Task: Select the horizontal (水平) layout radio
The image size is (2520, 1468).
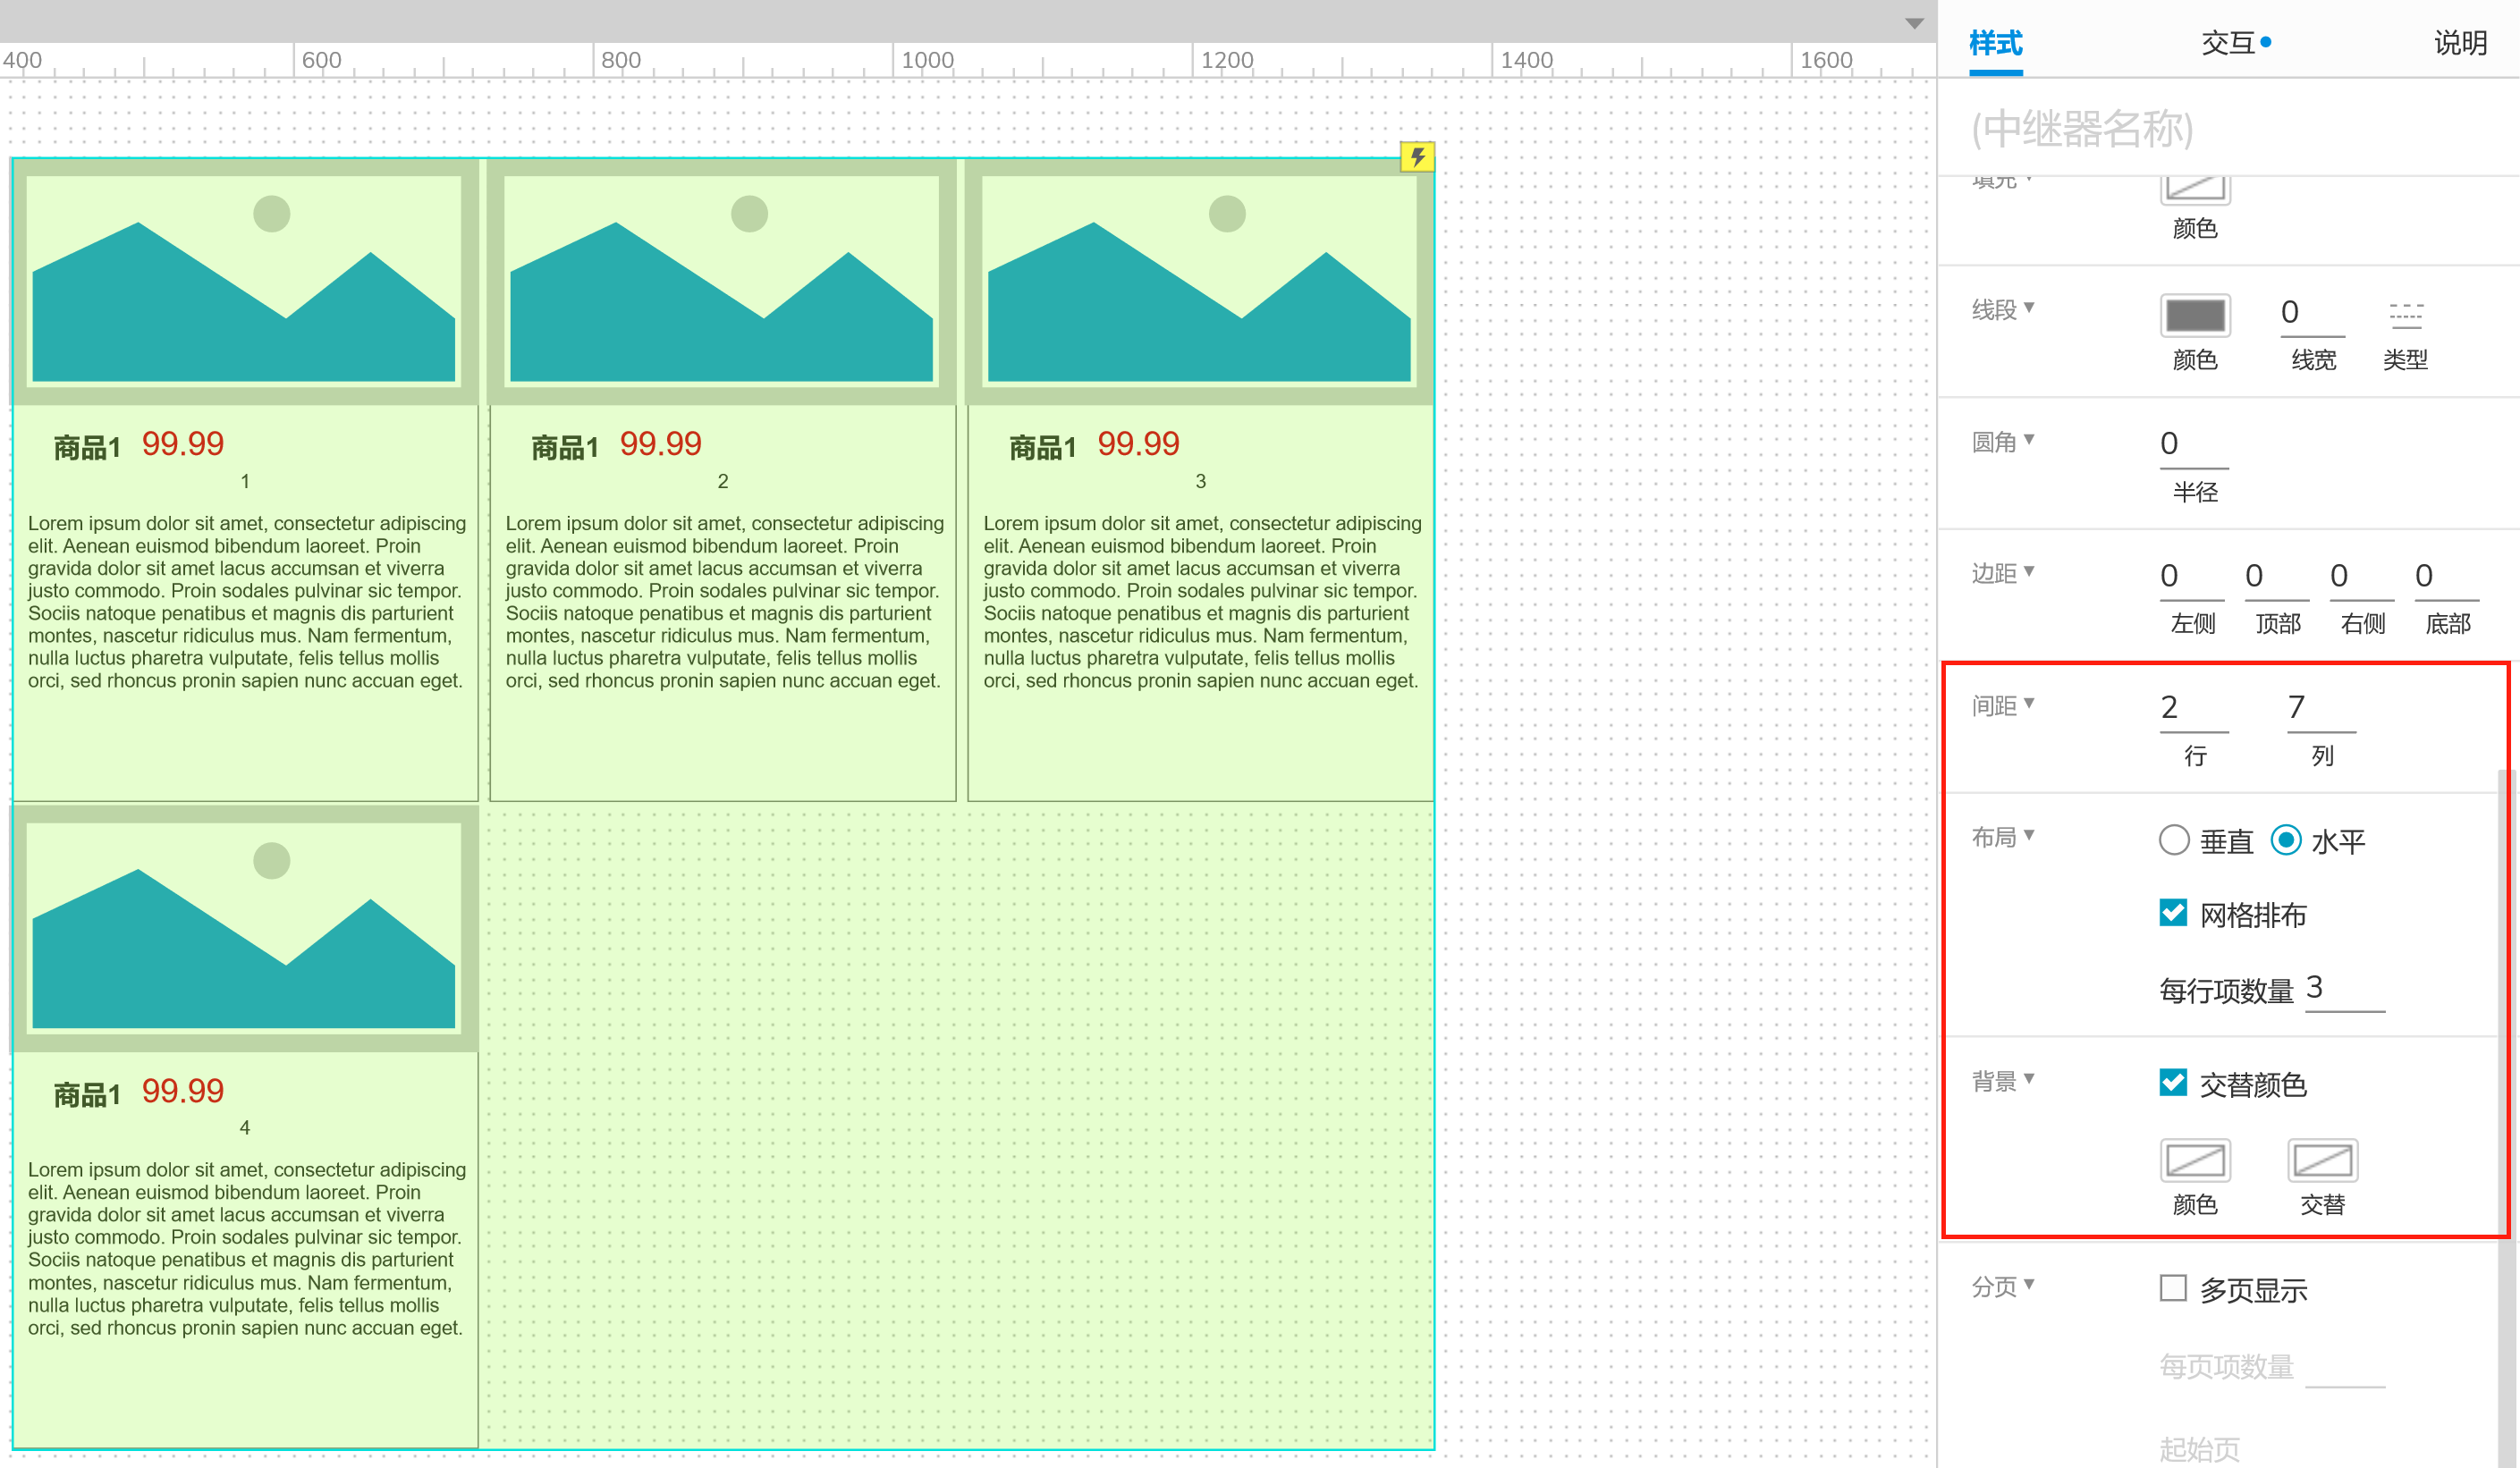Action: pos(2286,840)
